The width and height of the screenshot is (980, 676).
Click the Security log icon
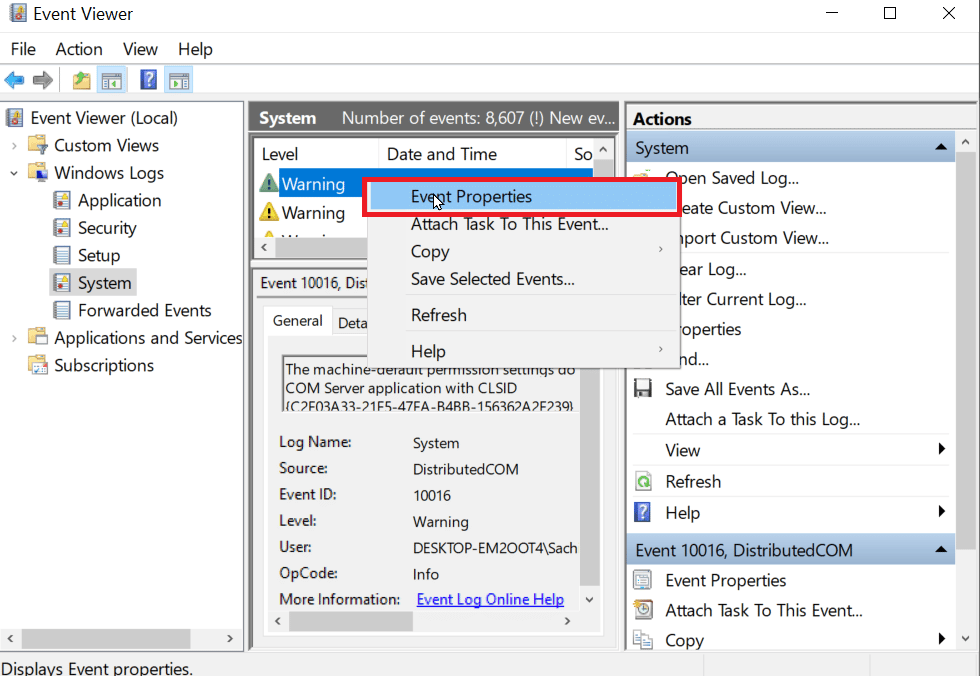coord(62,227)
